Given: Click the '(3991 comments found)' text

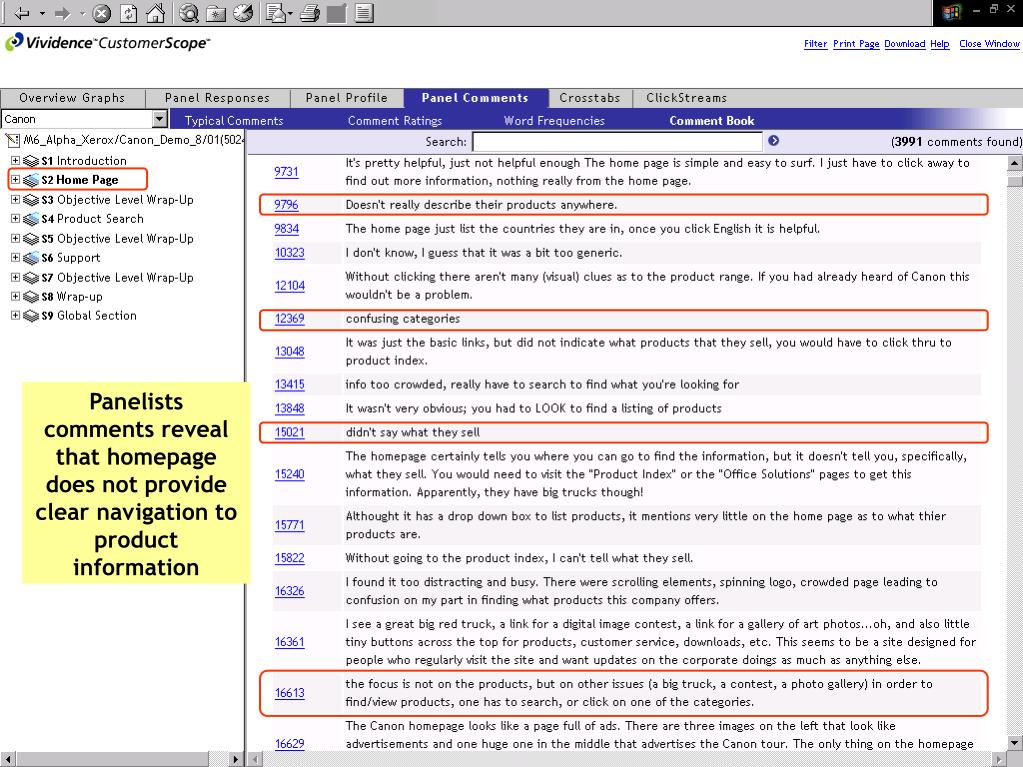Looking at the screenshot, I should click(956, 142).
